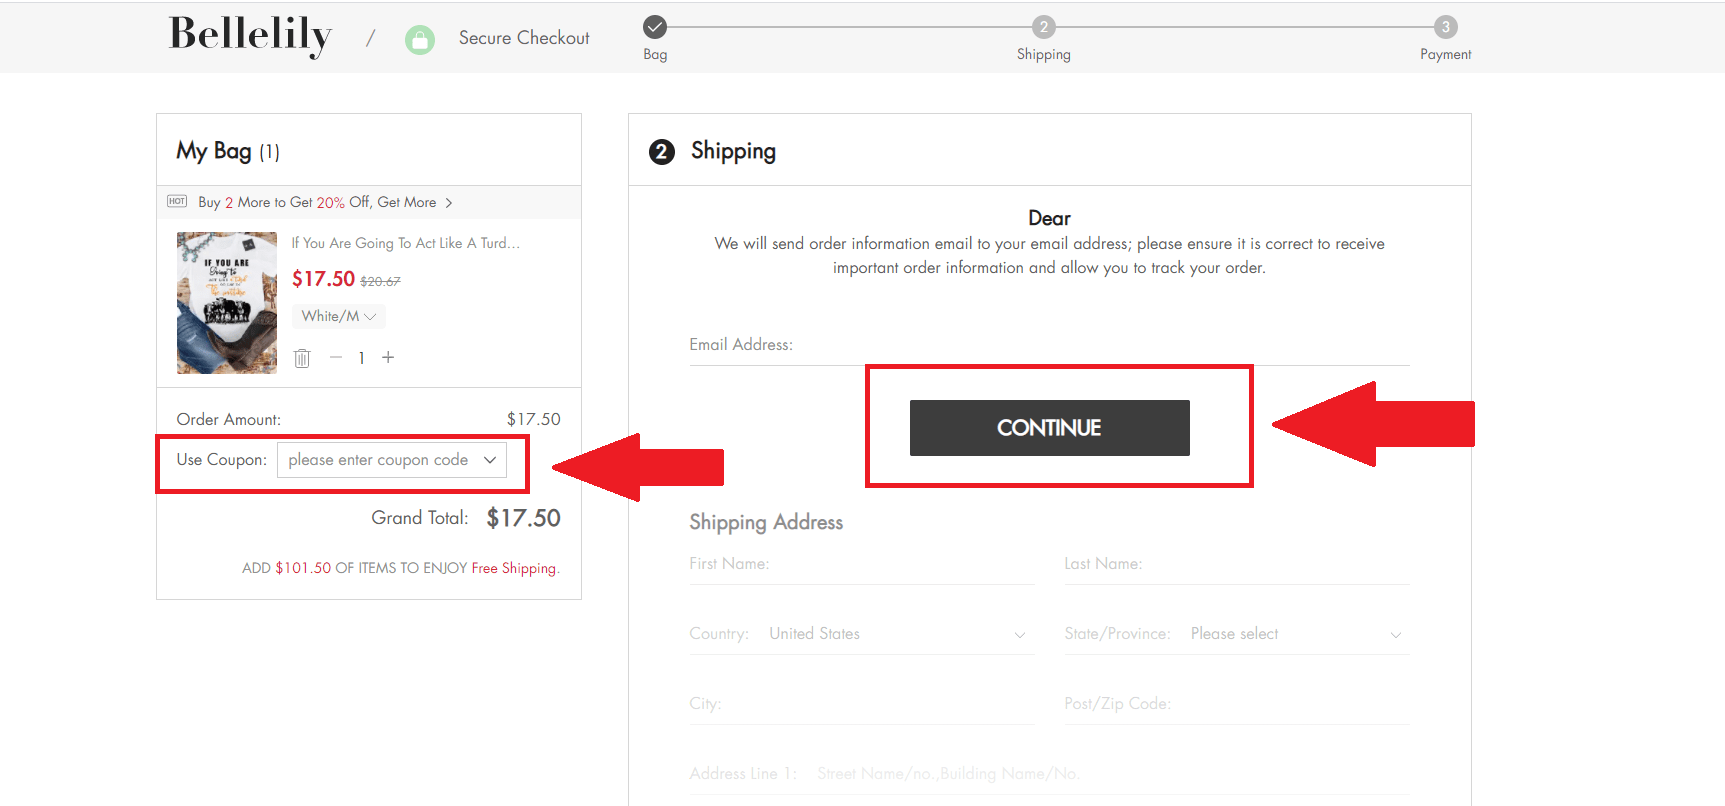Decrease quantity with minus icon
The image size is (1725, 806).
[x=336, y=357]
